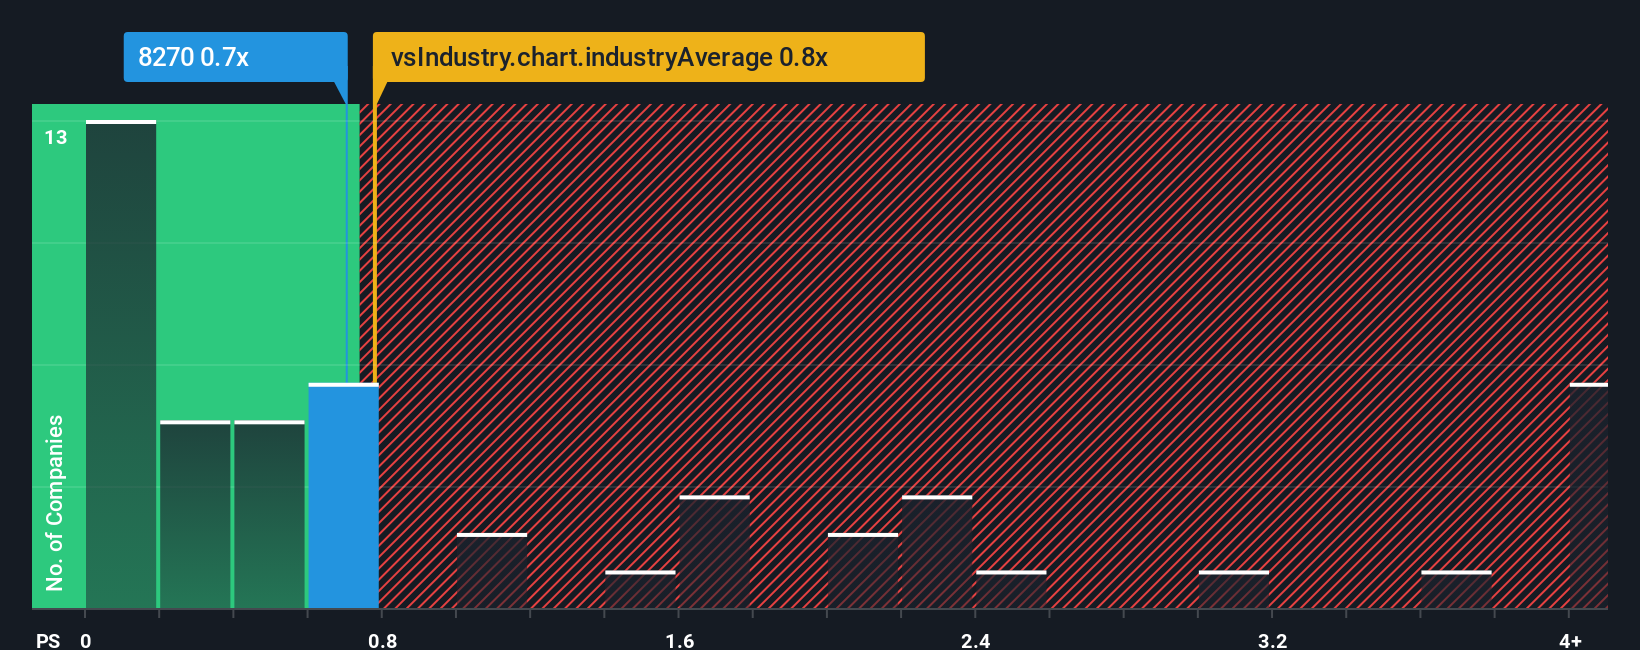Select the 4+ bar at far right
The width and height of the screenshot is (1640, 650).
point(1589,496)
